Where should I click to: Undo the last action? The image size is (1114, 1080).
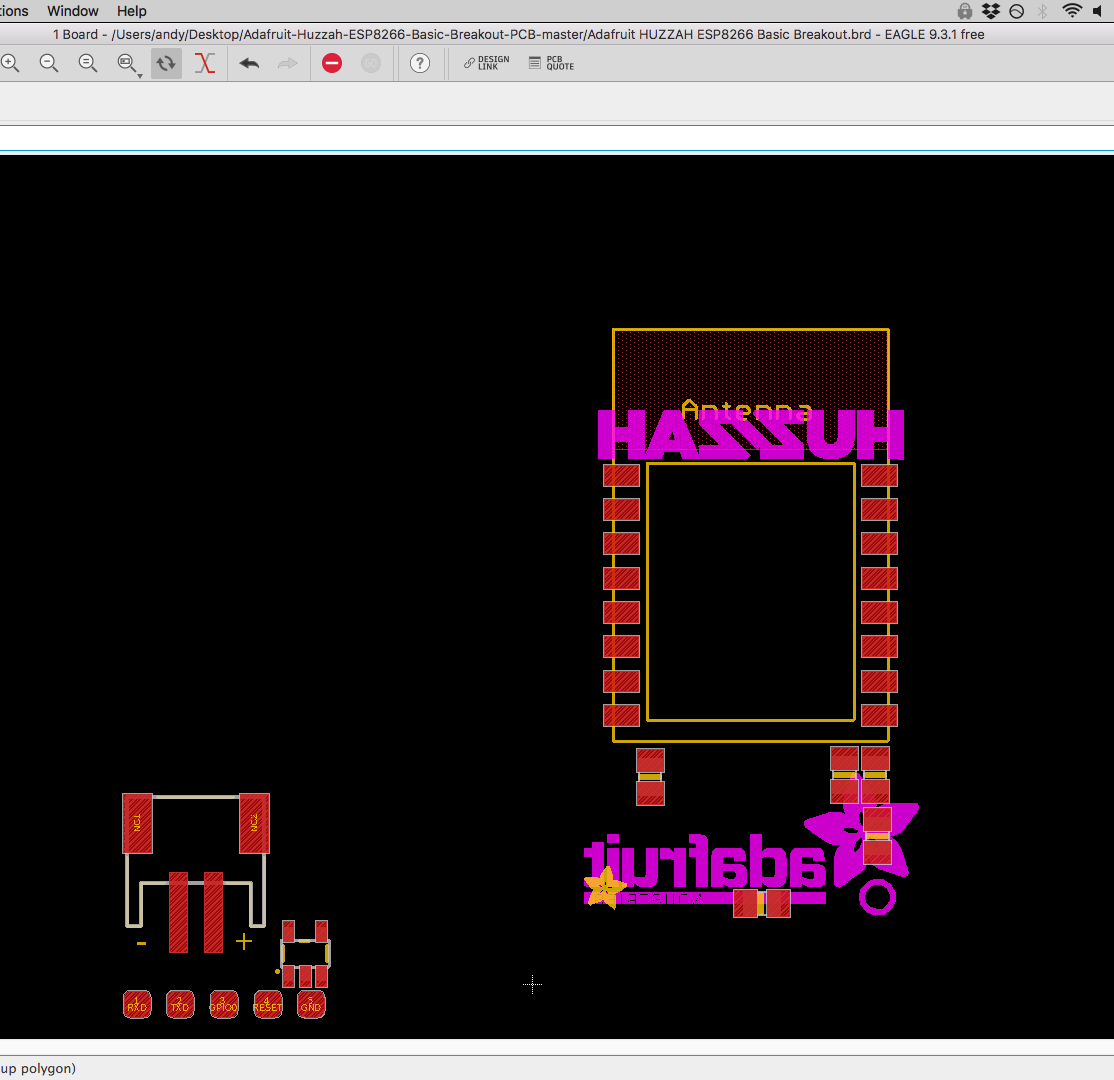249,63
